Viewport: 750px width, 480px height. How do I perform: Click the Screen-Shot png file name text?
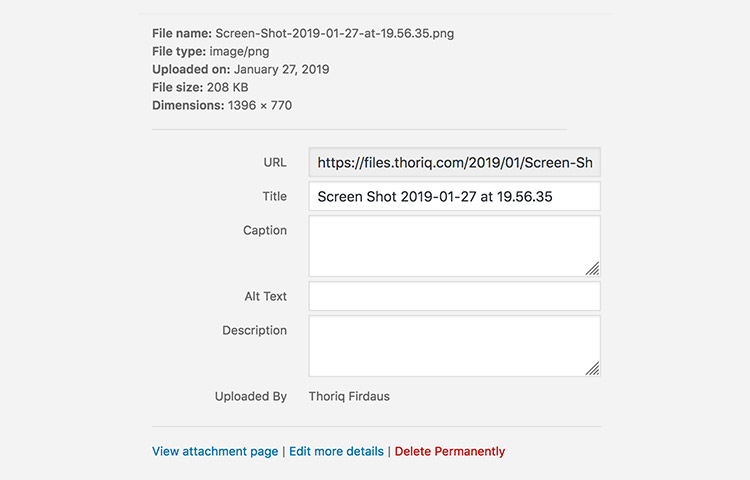pos(334,33)
